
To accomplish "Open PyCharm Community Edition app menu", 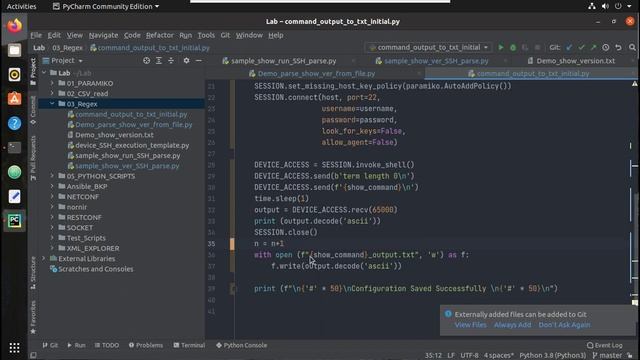I will [106, 6].
